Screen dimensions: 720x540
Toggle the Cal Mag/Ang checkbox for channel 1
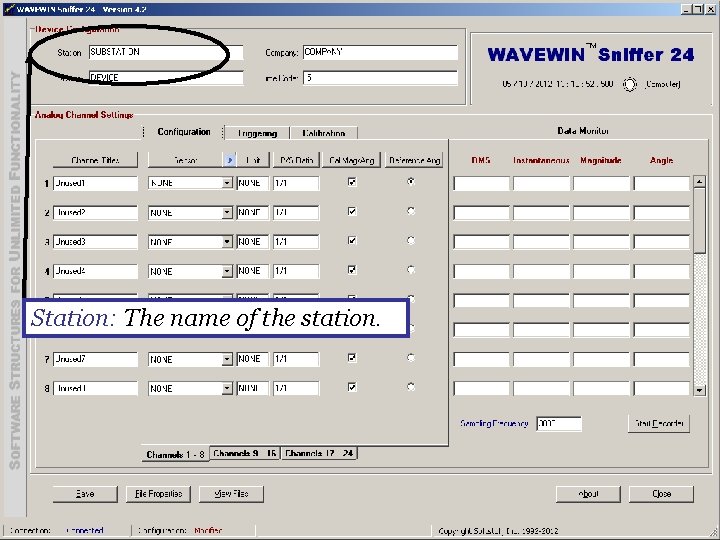point(352,182)
